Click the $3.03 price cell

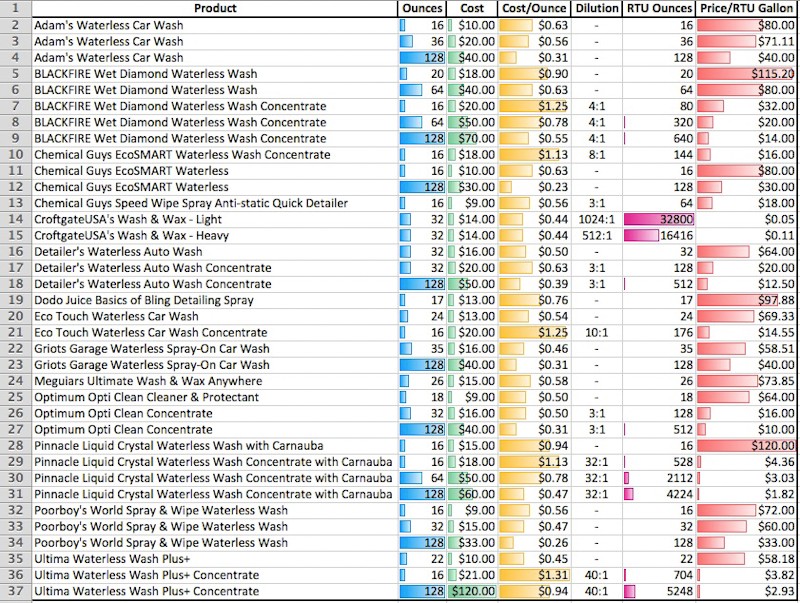(x=746, y=479)
